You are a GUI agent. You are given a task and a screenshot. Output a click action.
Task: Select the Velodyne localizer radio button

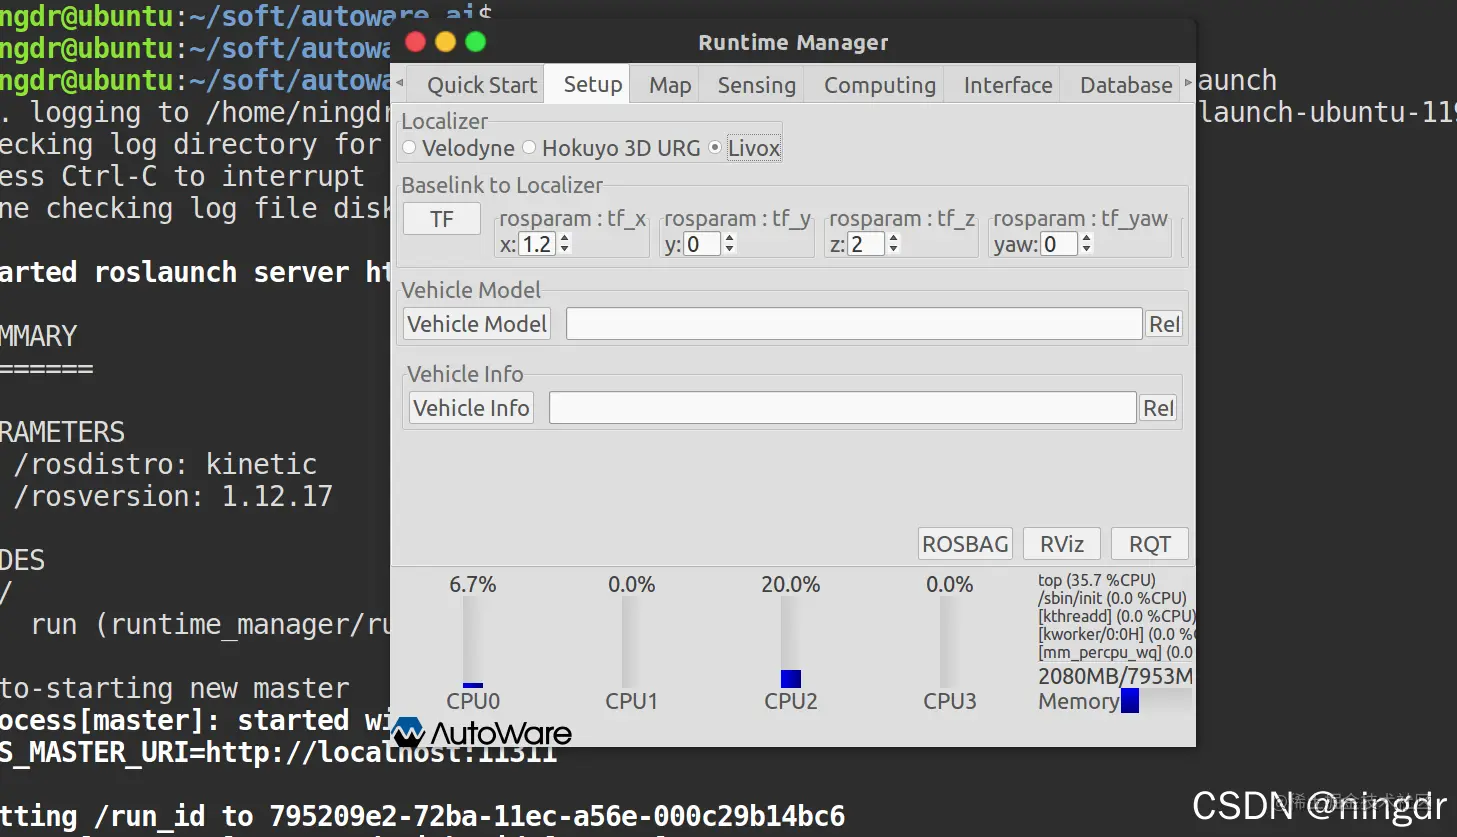409,148
